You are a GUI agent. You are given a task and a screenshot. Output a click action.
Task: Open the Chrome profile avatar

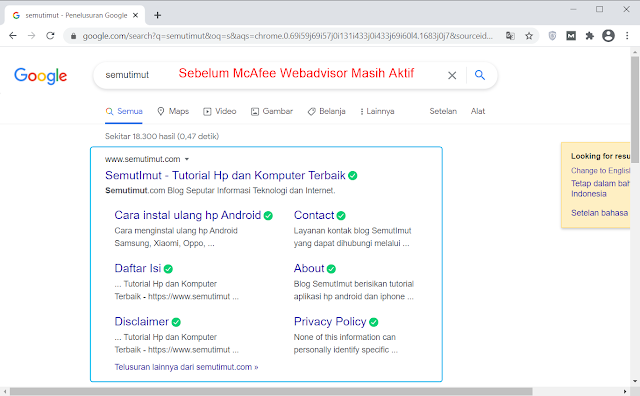click(608, 36)
